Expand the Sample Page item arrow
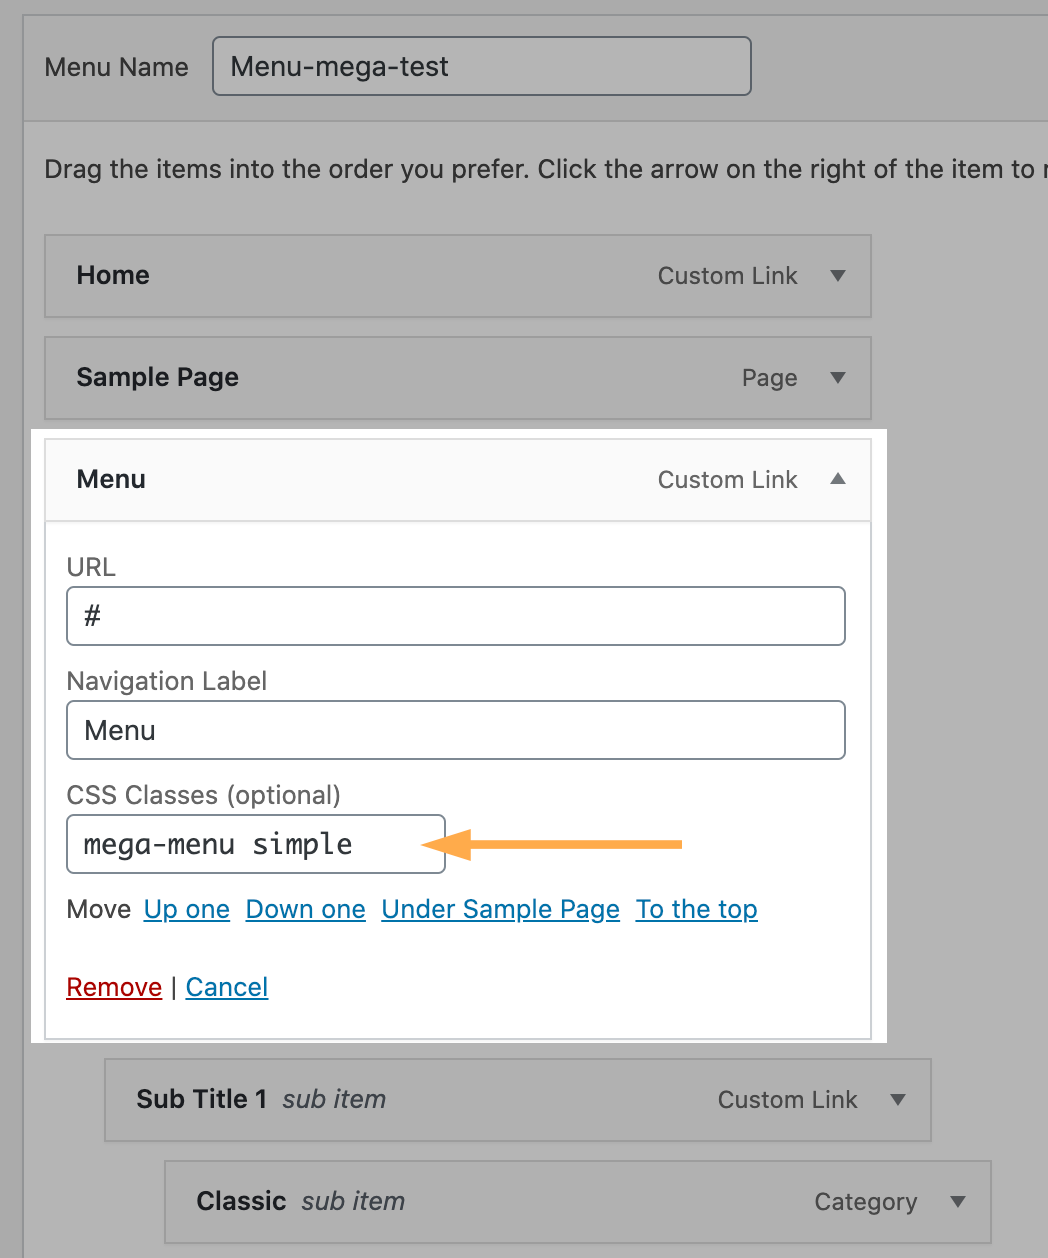 coord(838,378)
